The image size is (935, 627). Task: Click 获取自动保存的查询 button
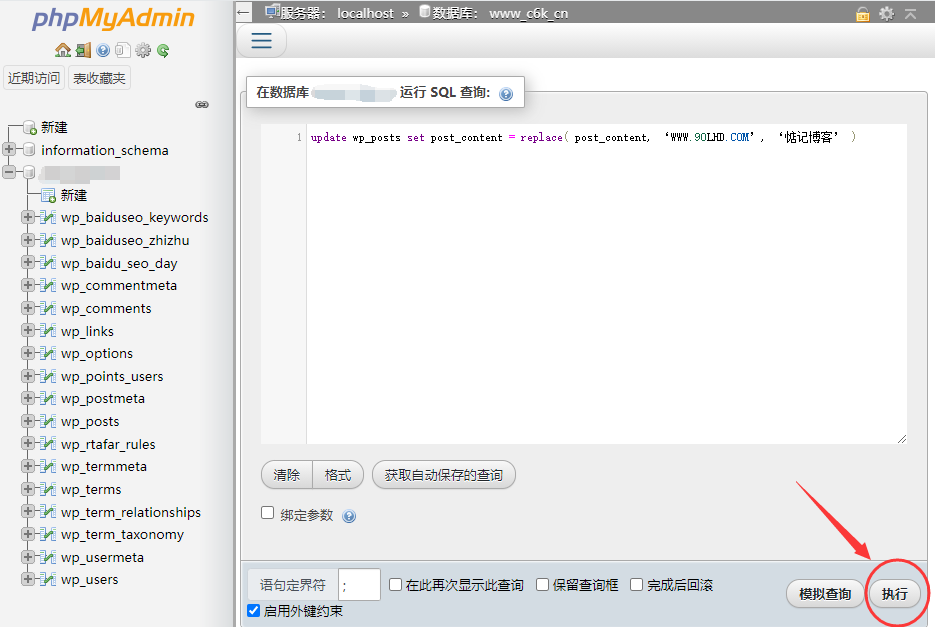tap(444, 475)
